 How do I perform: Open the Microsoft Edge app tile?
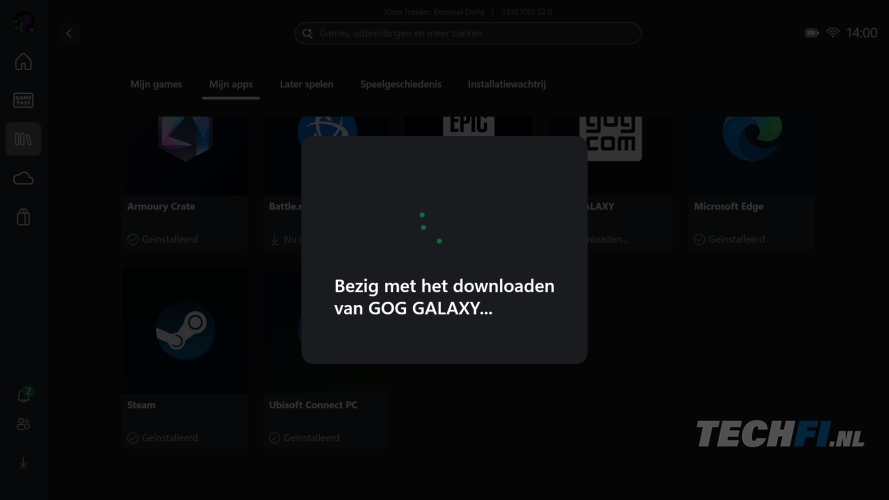point(751,184)
